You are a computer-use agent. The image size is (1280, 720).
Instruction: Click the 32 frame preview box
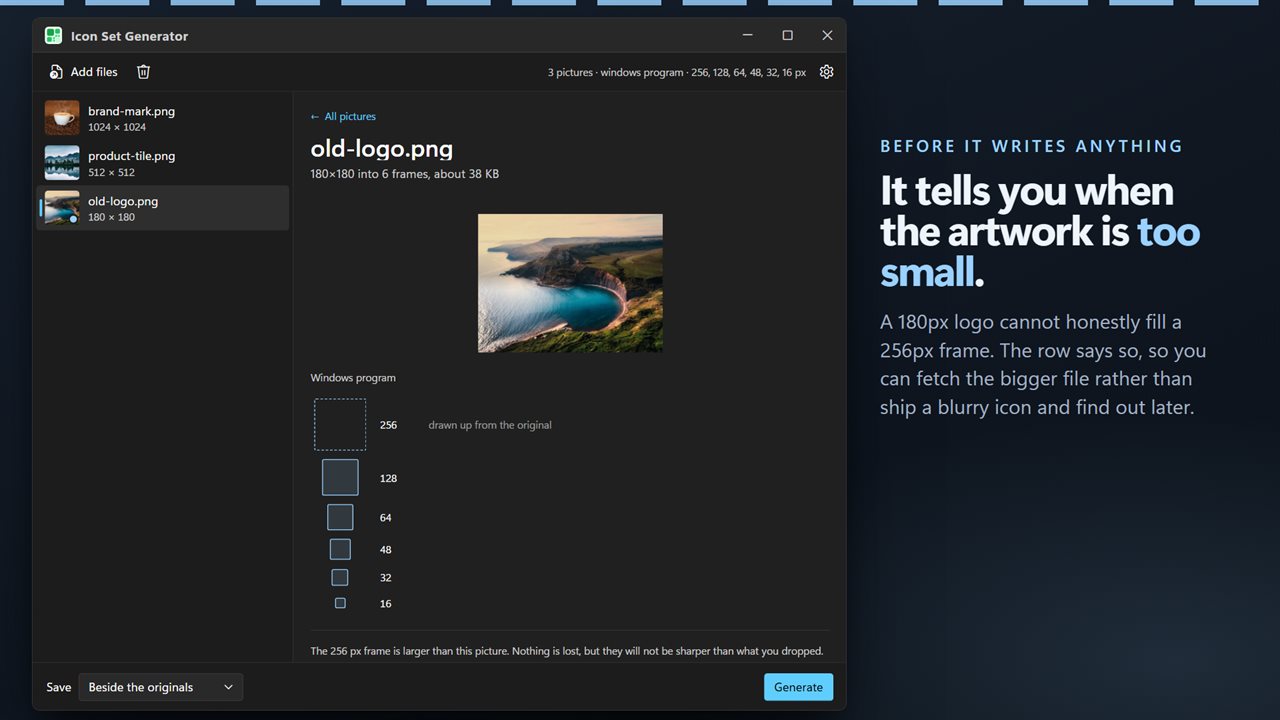point(340,577)
